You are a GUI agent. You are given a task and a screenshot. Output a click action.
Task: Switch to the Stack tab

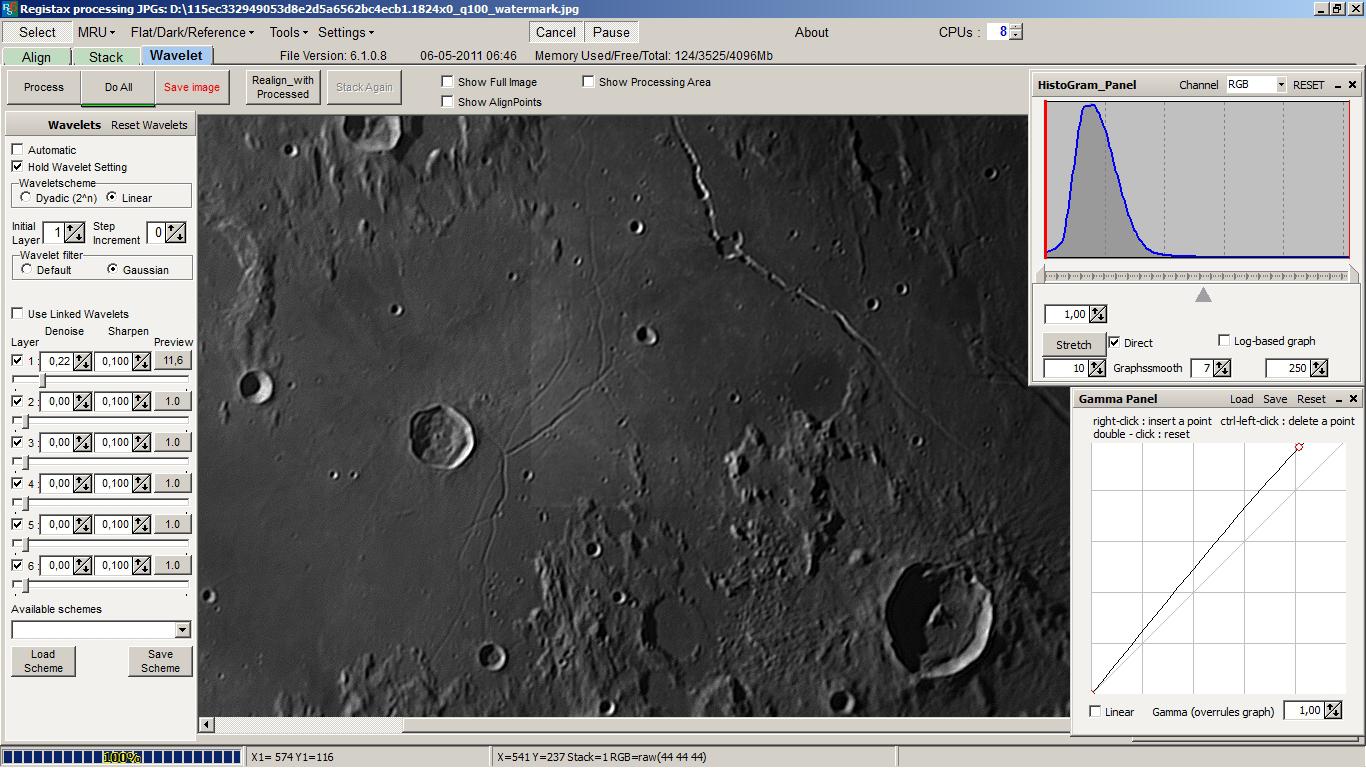[x=105, y=57]
